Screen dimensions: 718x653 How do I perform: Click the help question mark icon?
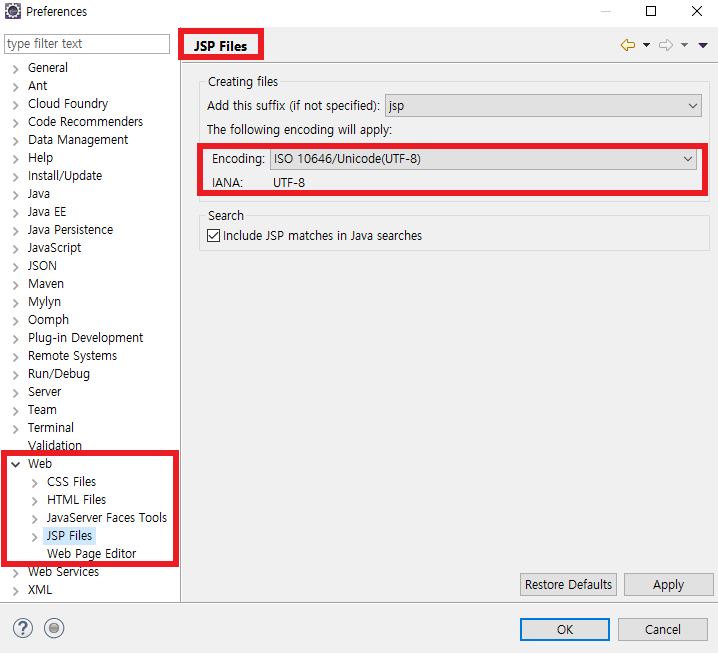tap(22, 628)
